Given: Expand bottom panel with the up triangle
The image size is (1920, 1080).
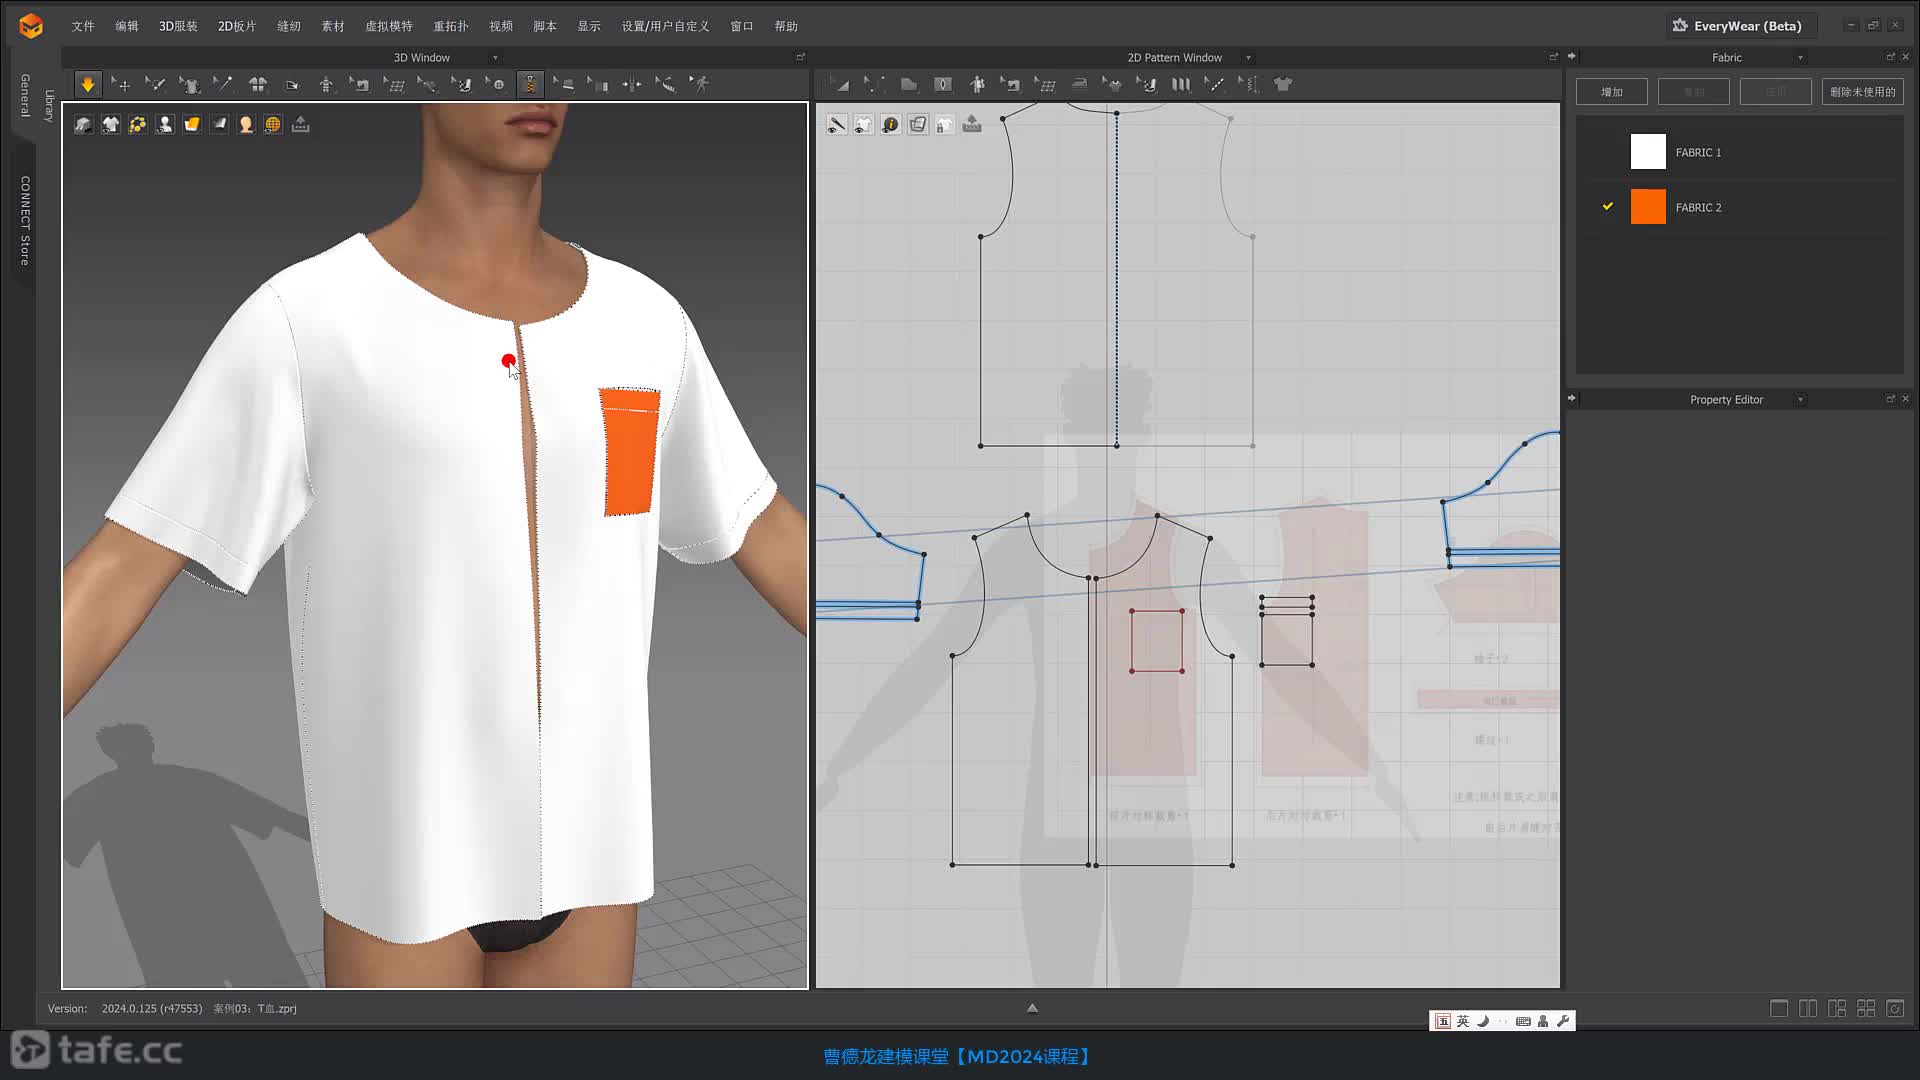Looking at the screenshot, I should 1032,1008.
